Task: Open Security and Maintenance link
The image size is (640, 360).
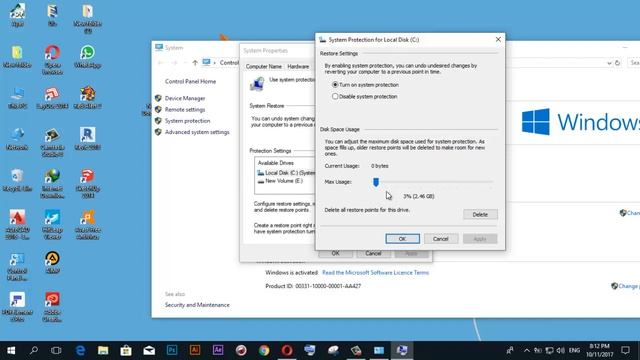Action: tap(197, 305)
